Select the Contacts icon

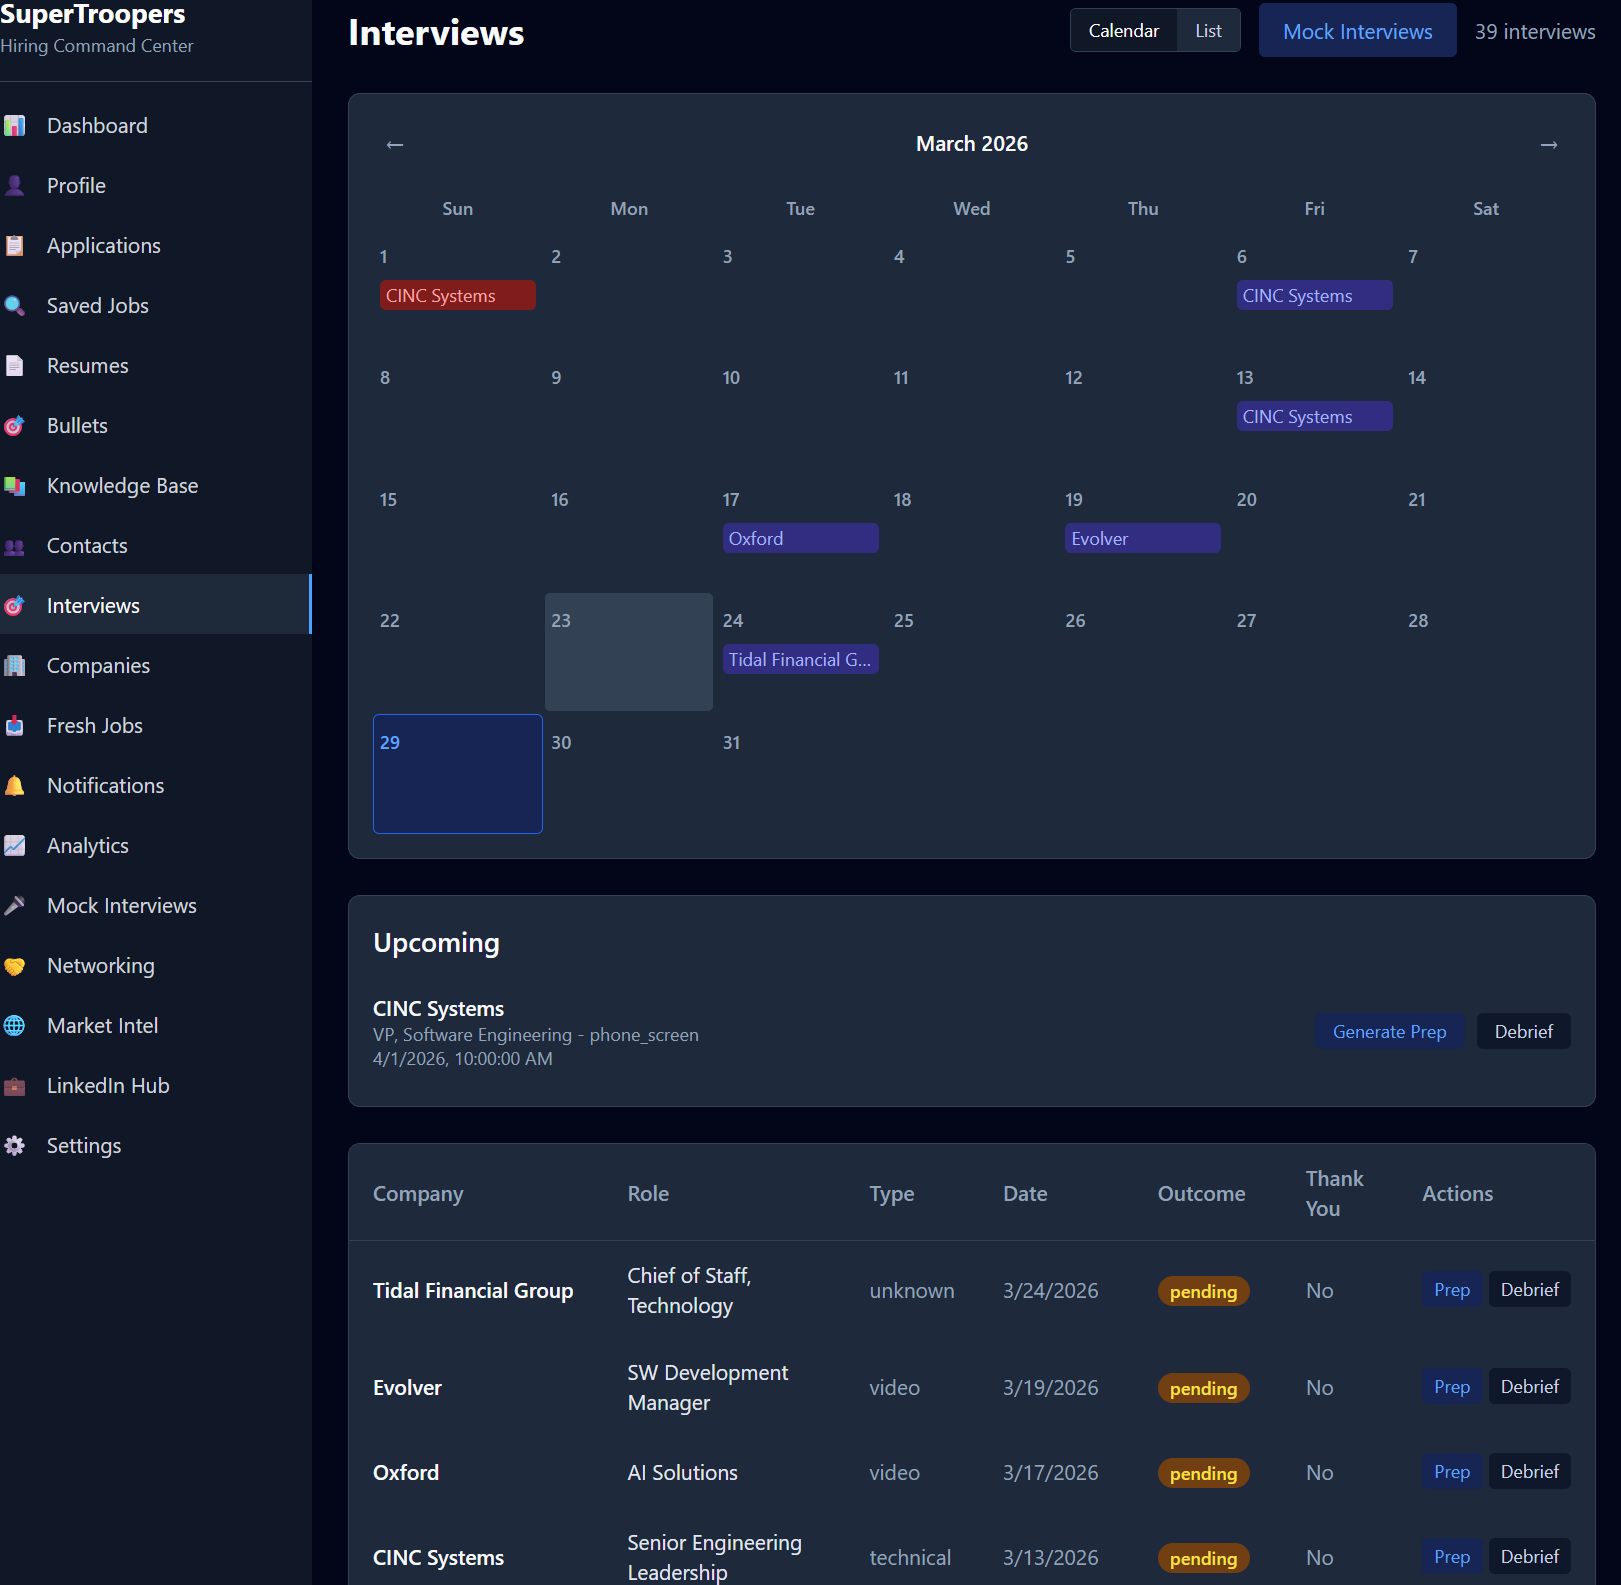point(15,545)
